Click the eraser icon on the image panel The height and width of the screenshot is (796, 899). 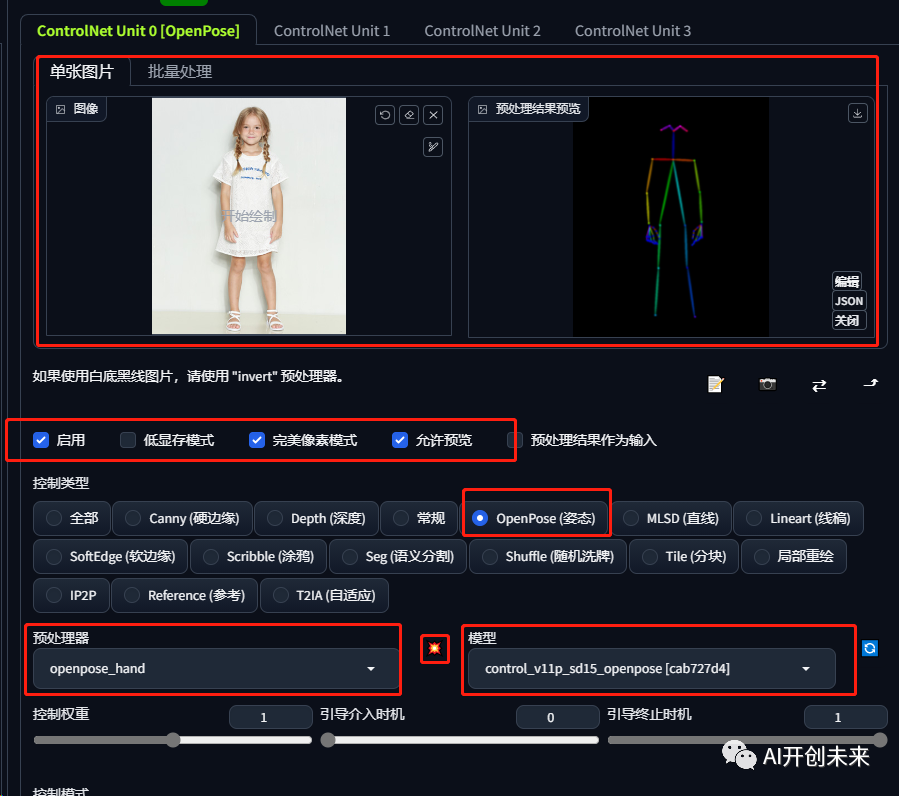pyautogui.click(x=409, y=115)
